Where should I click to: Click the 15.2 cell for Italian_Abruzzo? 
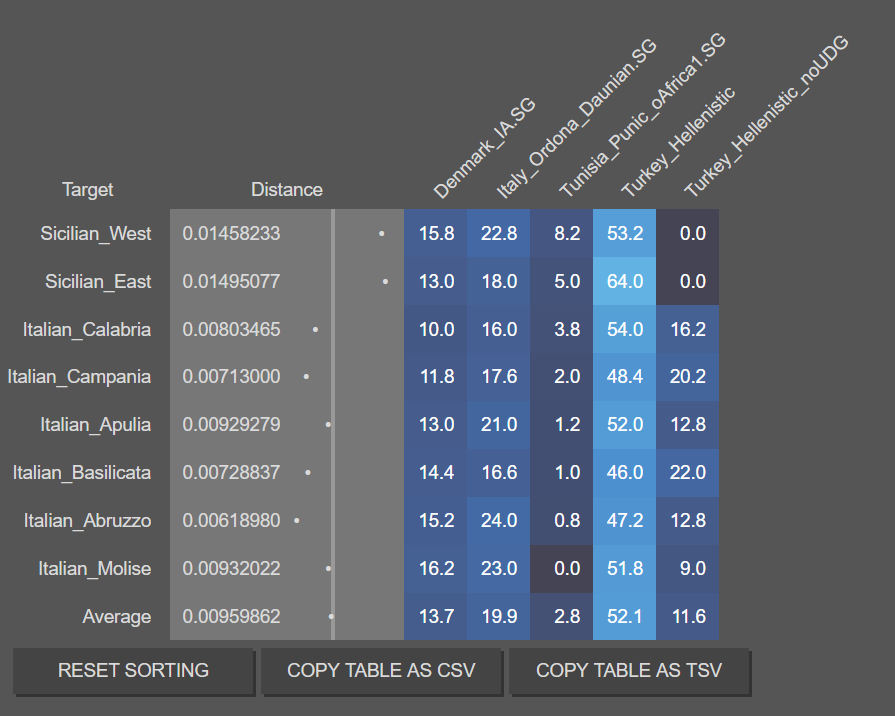[436, 521]
